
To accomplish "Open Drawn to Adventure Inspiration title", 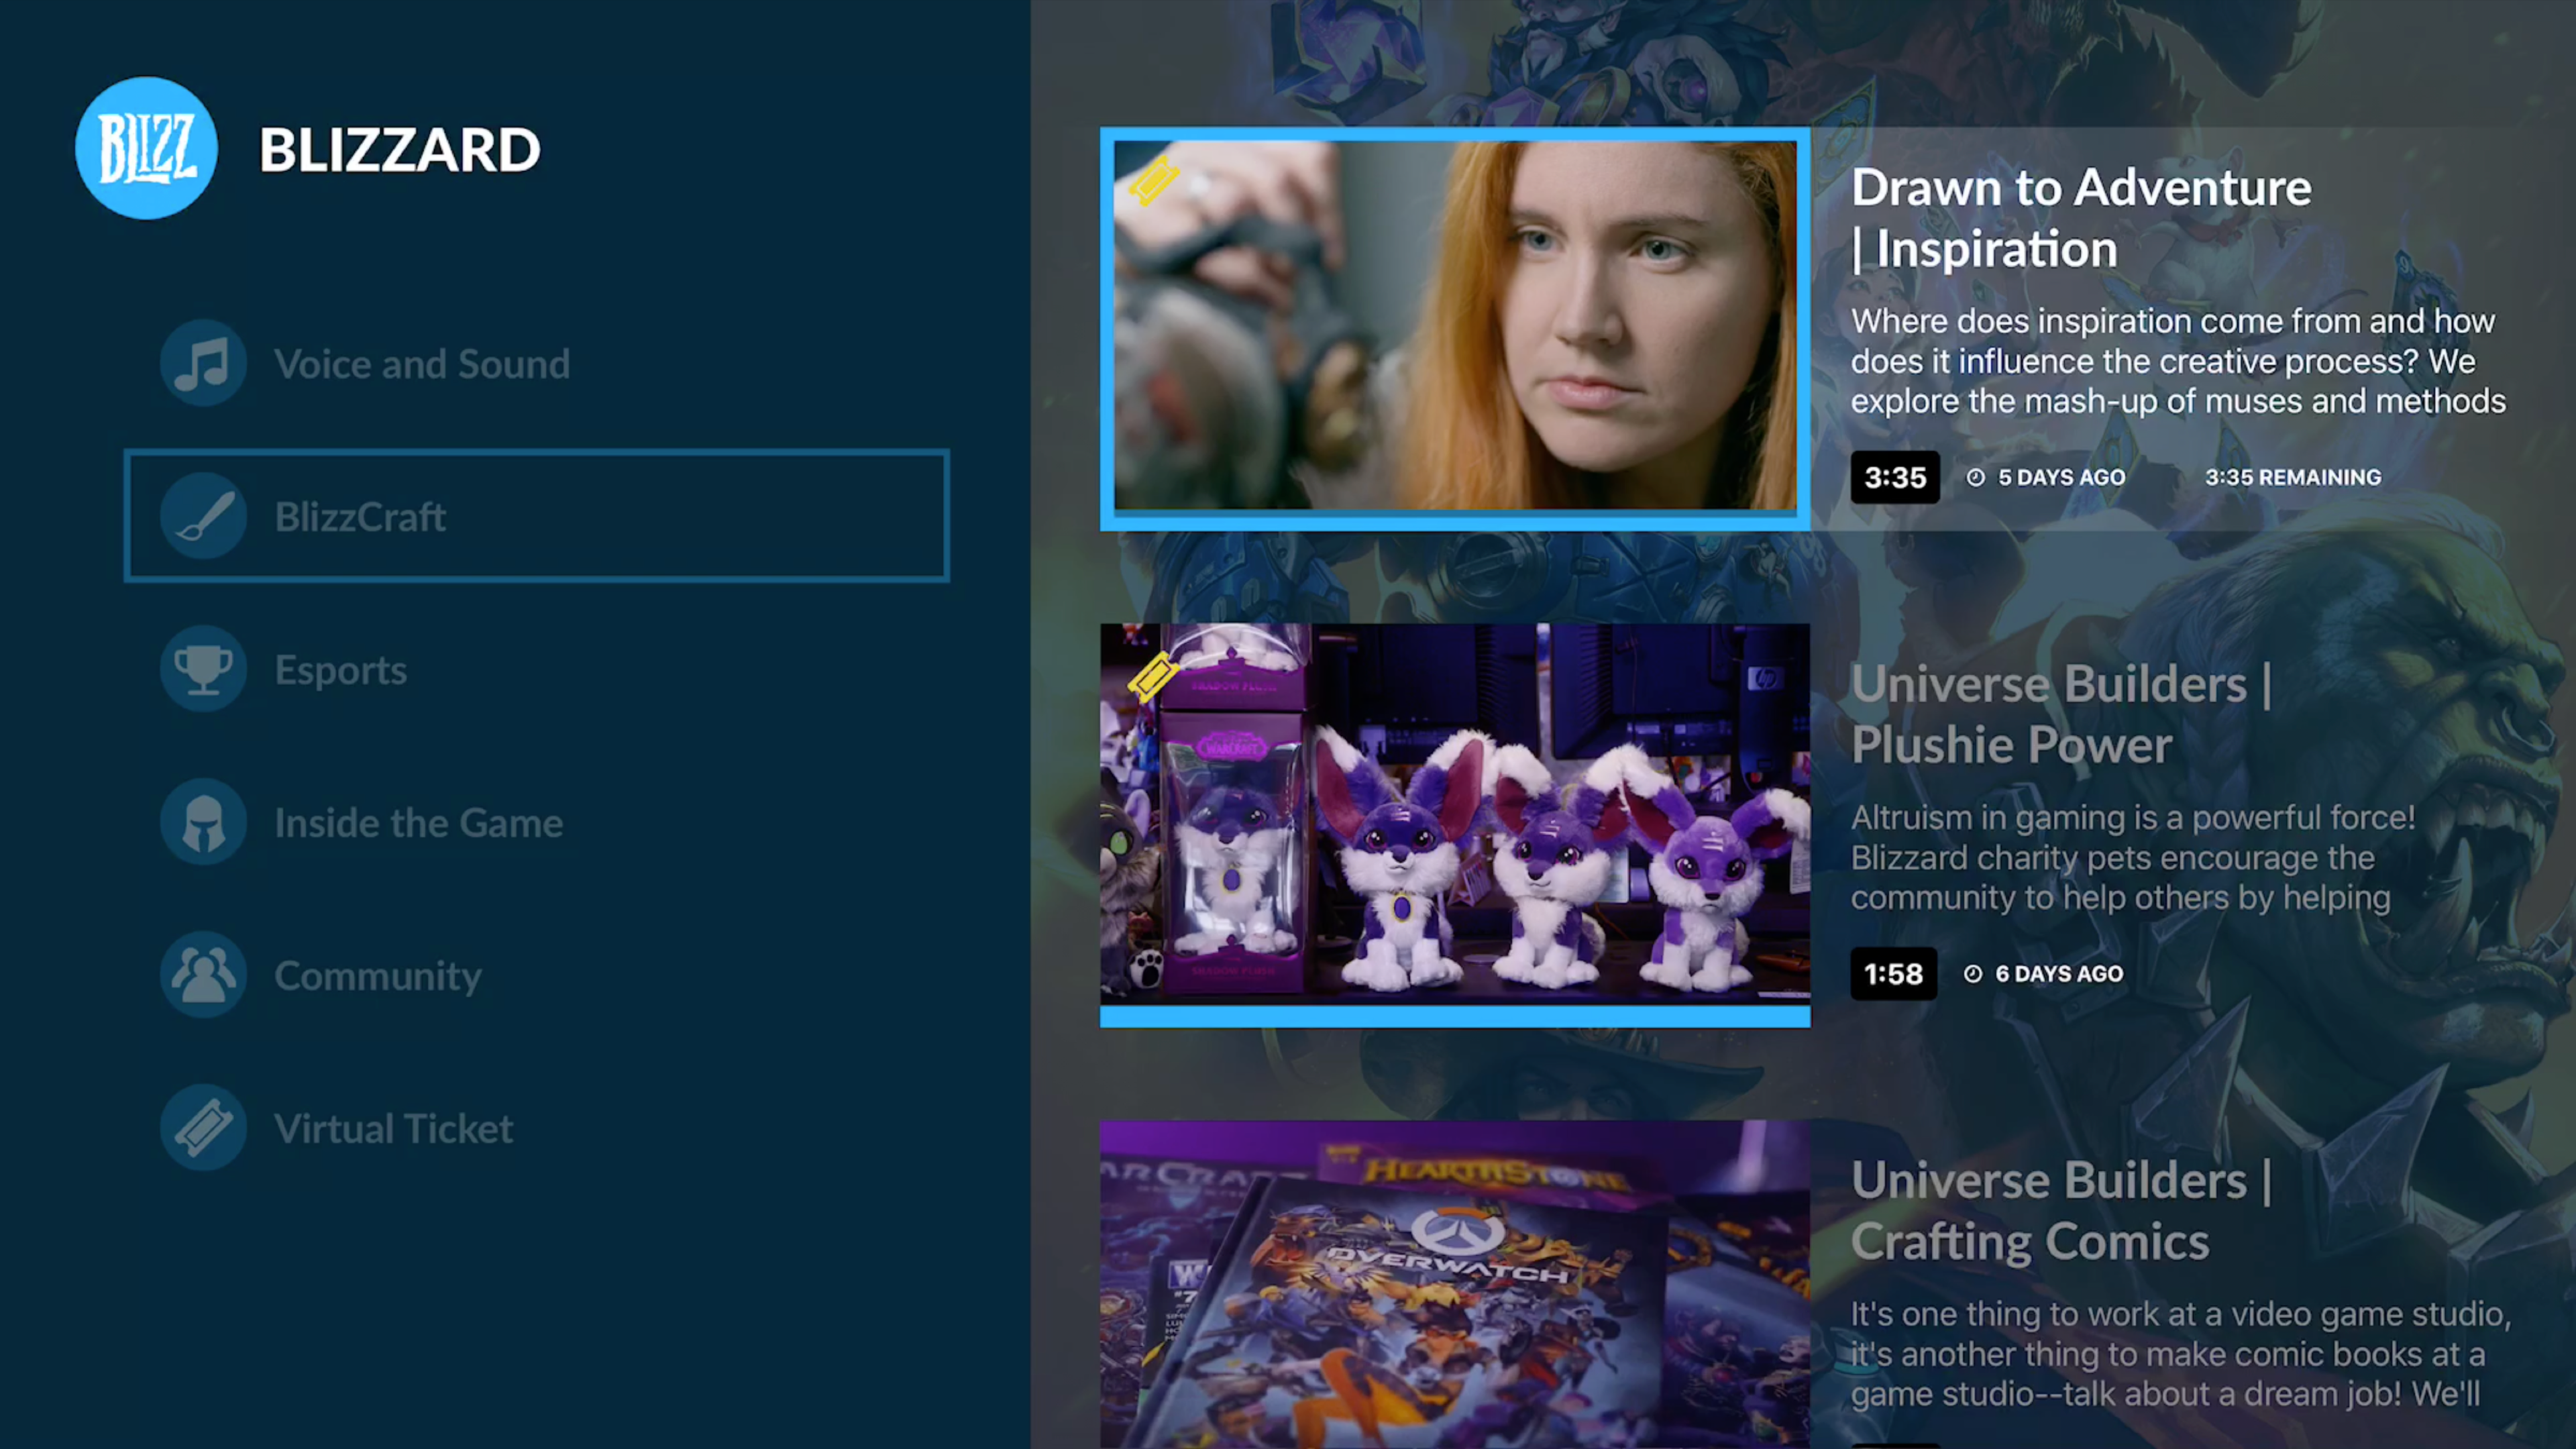I will 2080,218.
